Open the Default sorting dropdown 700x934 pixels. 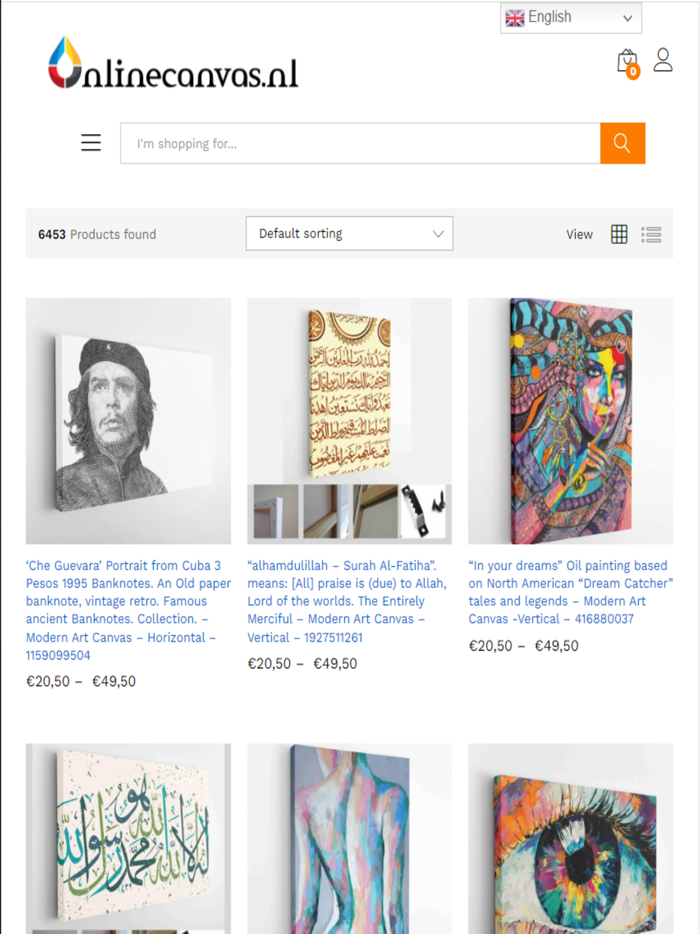pyautogui.click(x=349, y=233)
